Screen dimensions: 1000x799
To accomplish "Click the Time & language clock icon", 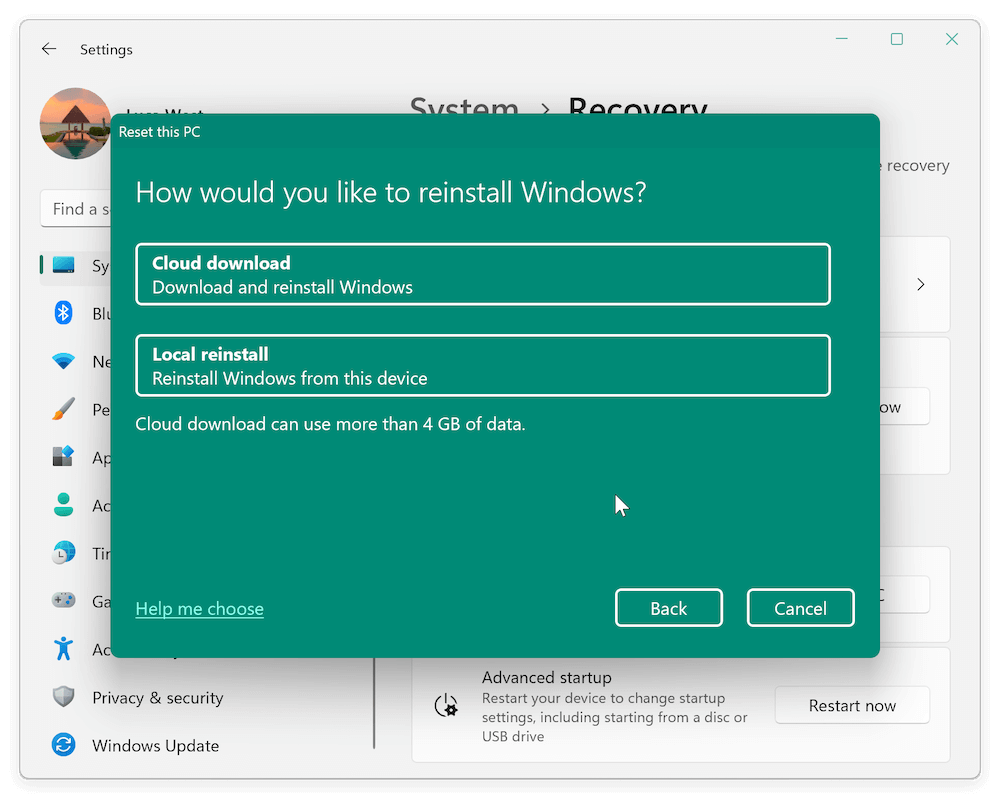I will click(x=63, y=553).
